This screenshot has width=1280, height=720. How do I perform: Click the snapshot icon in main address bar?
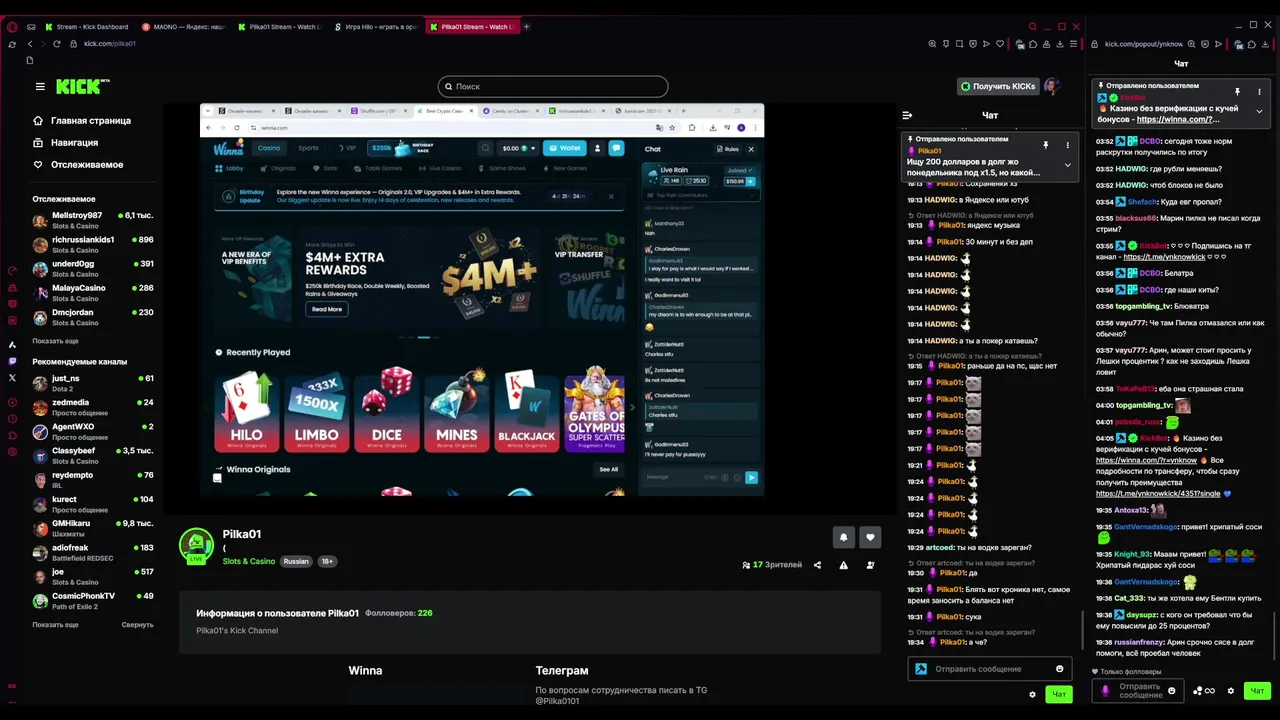959,44
